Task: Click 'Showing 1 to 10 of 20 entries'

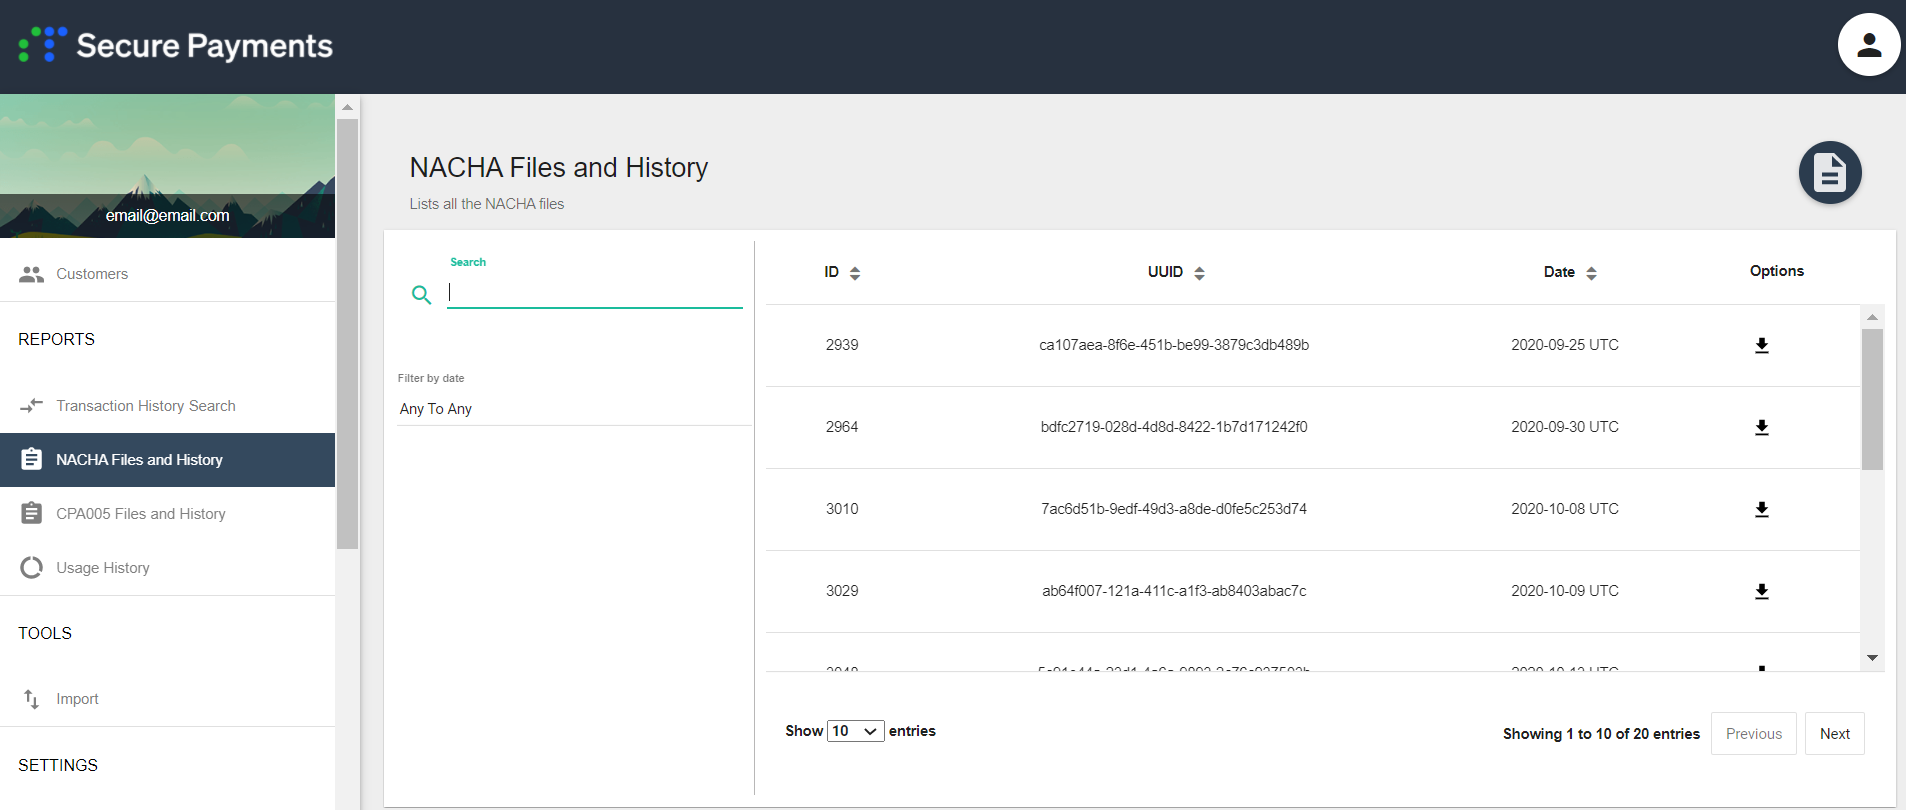Action: coord(1601,734)
